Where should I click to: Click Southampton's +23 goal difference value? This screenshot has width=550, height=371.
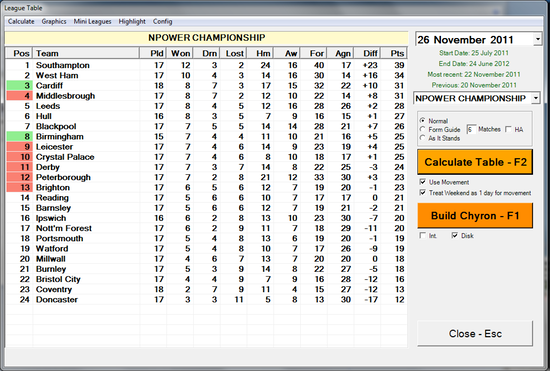(370, 65)
